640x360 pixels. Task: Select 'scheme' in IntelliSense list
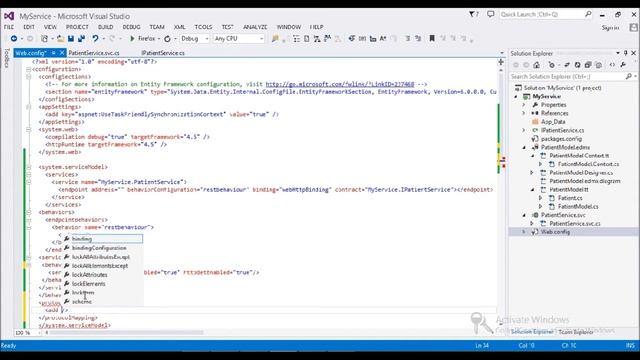[x=103, y=302]
